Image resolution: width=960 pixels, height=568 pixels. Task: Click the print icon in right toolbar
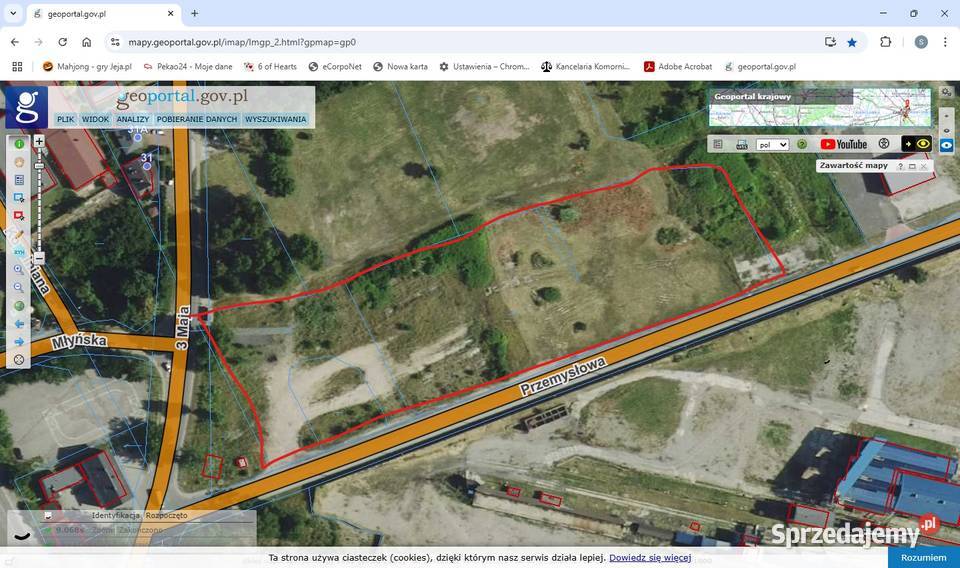741,144
